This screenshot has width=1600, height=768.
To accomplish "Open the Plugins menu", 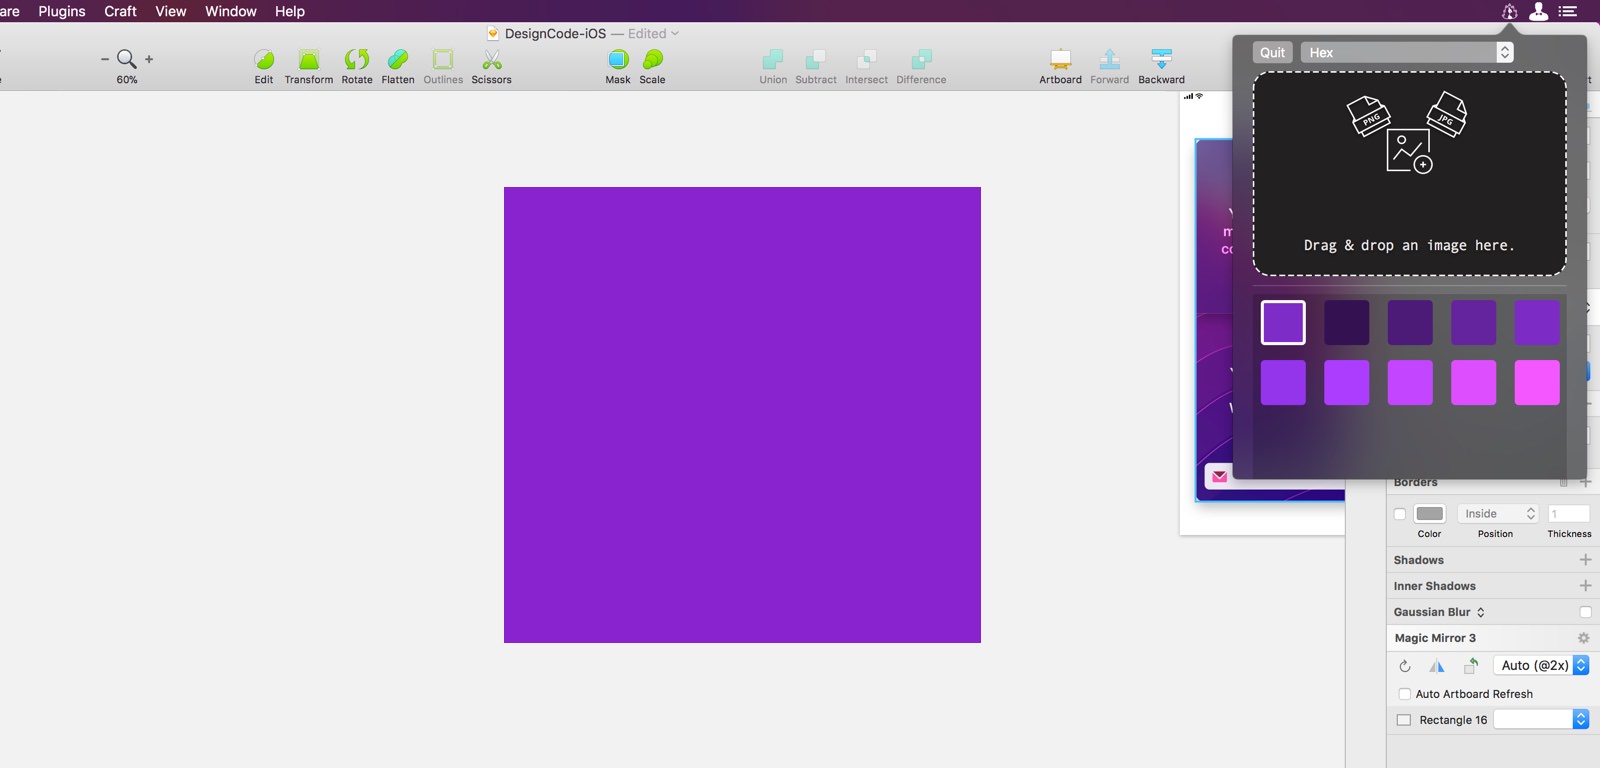I will click(x=62, y=11).
